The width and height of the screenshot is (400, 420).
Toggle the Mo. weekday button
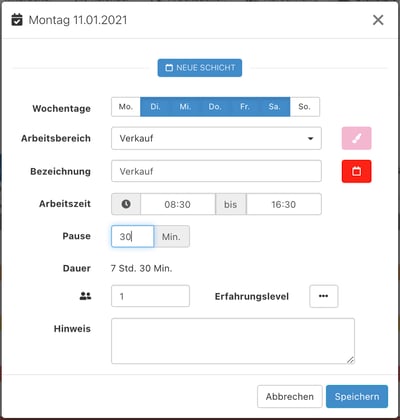(x=126, y=107)
